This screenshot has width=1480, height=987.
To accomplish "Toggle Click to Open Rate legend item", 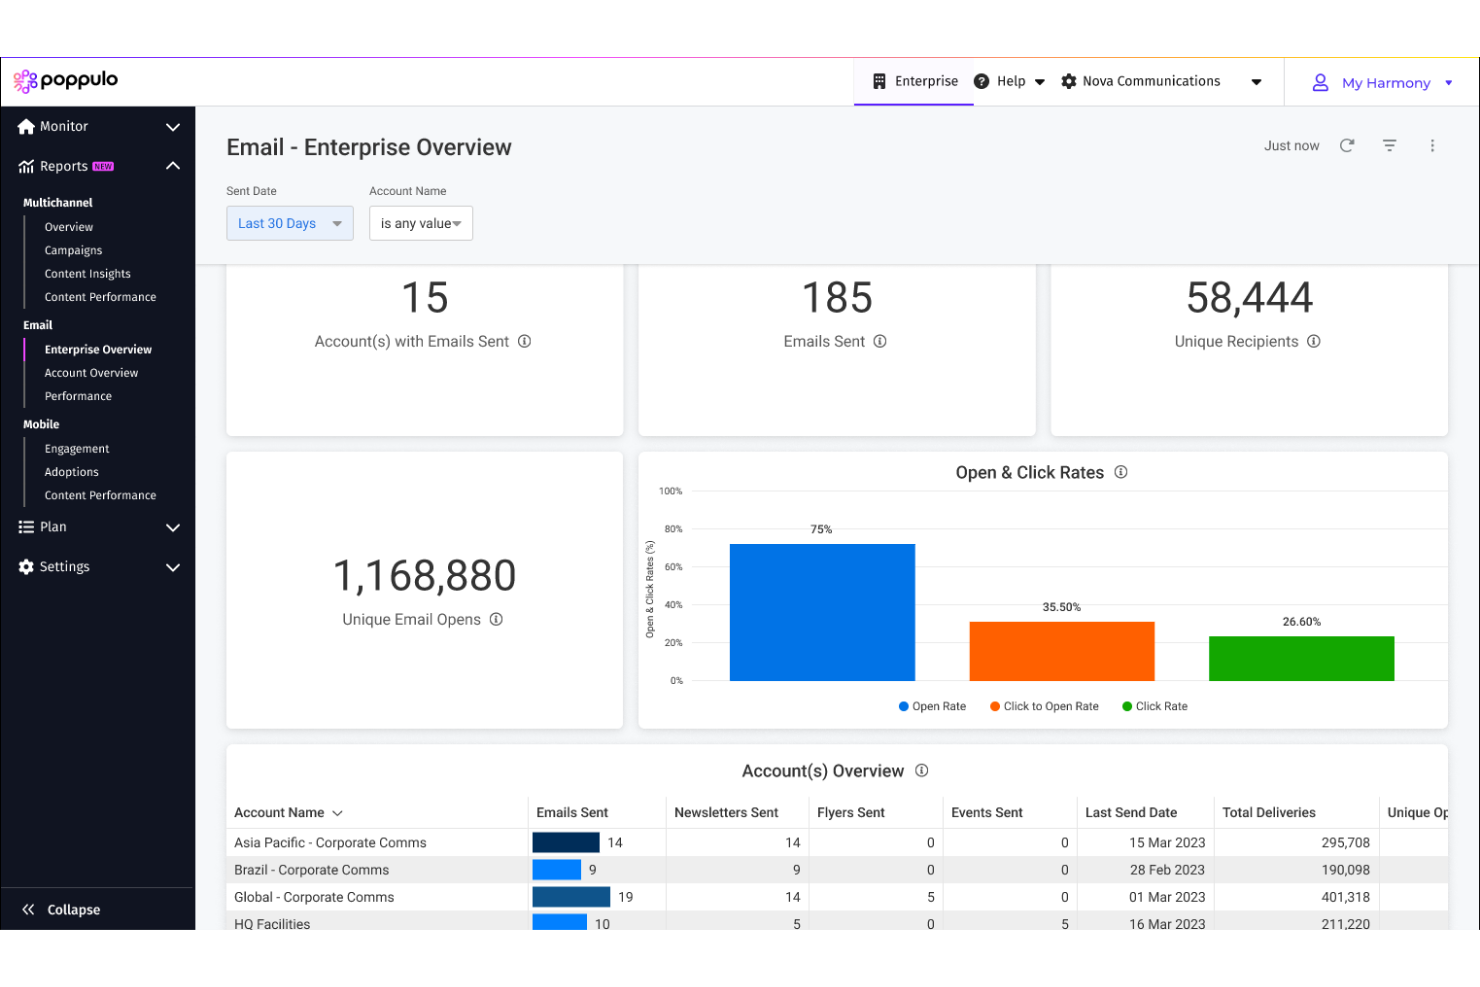I will [1044, 707].
